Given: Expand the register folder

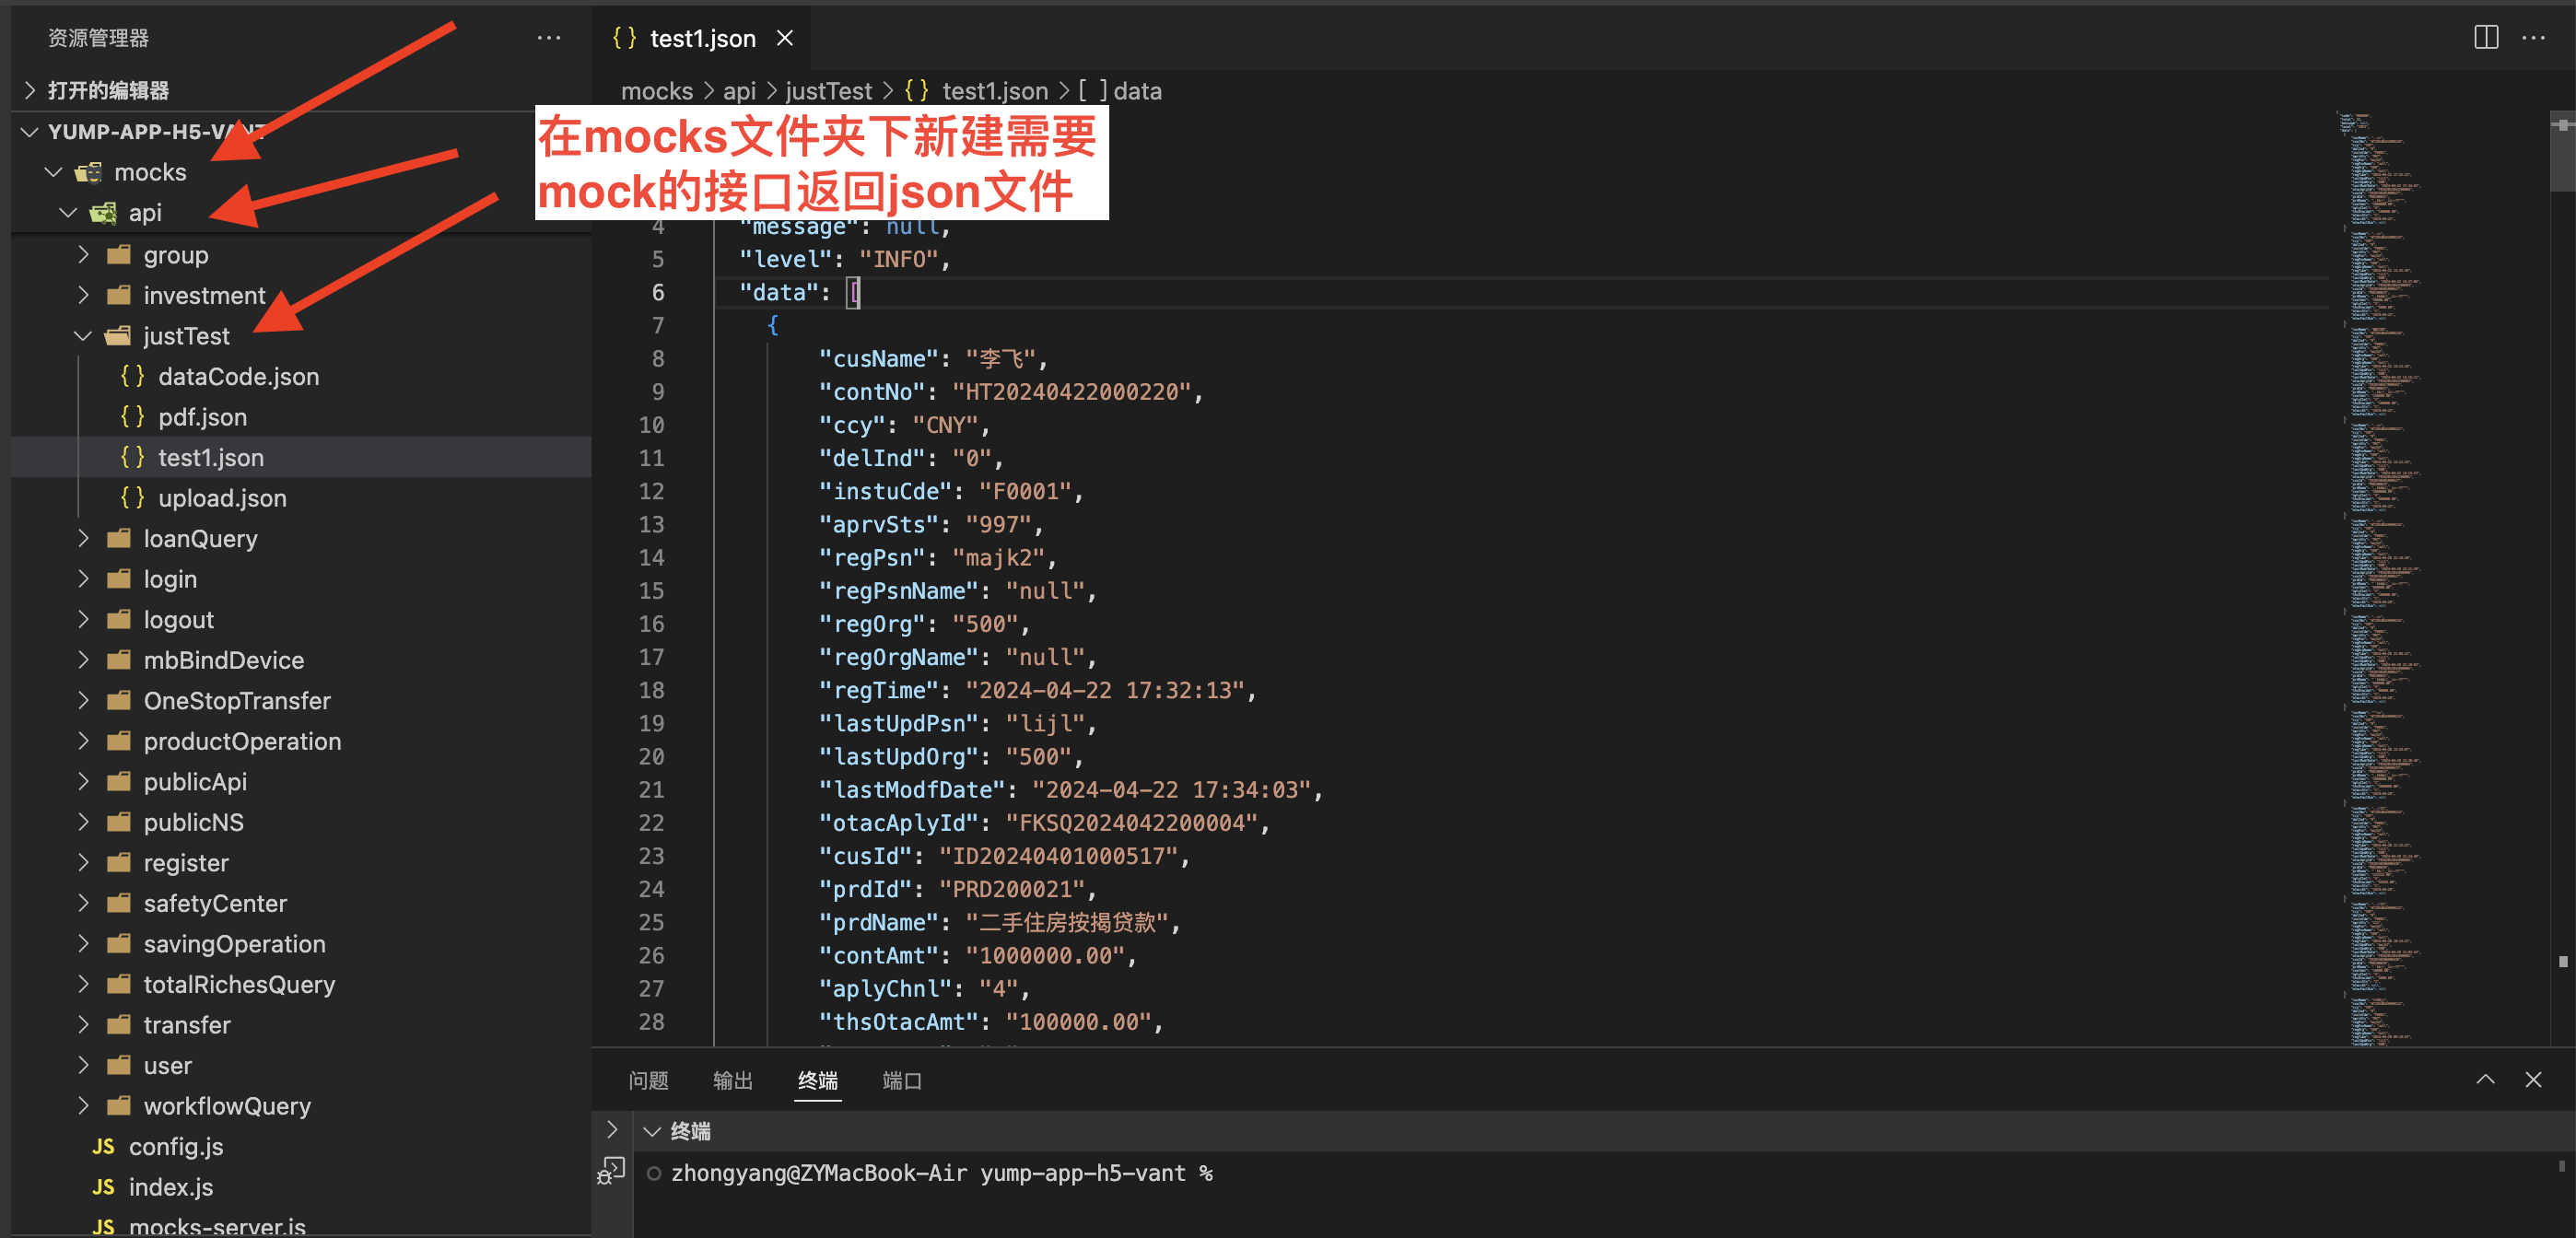Looking at the screenshot, I should 84,862.
